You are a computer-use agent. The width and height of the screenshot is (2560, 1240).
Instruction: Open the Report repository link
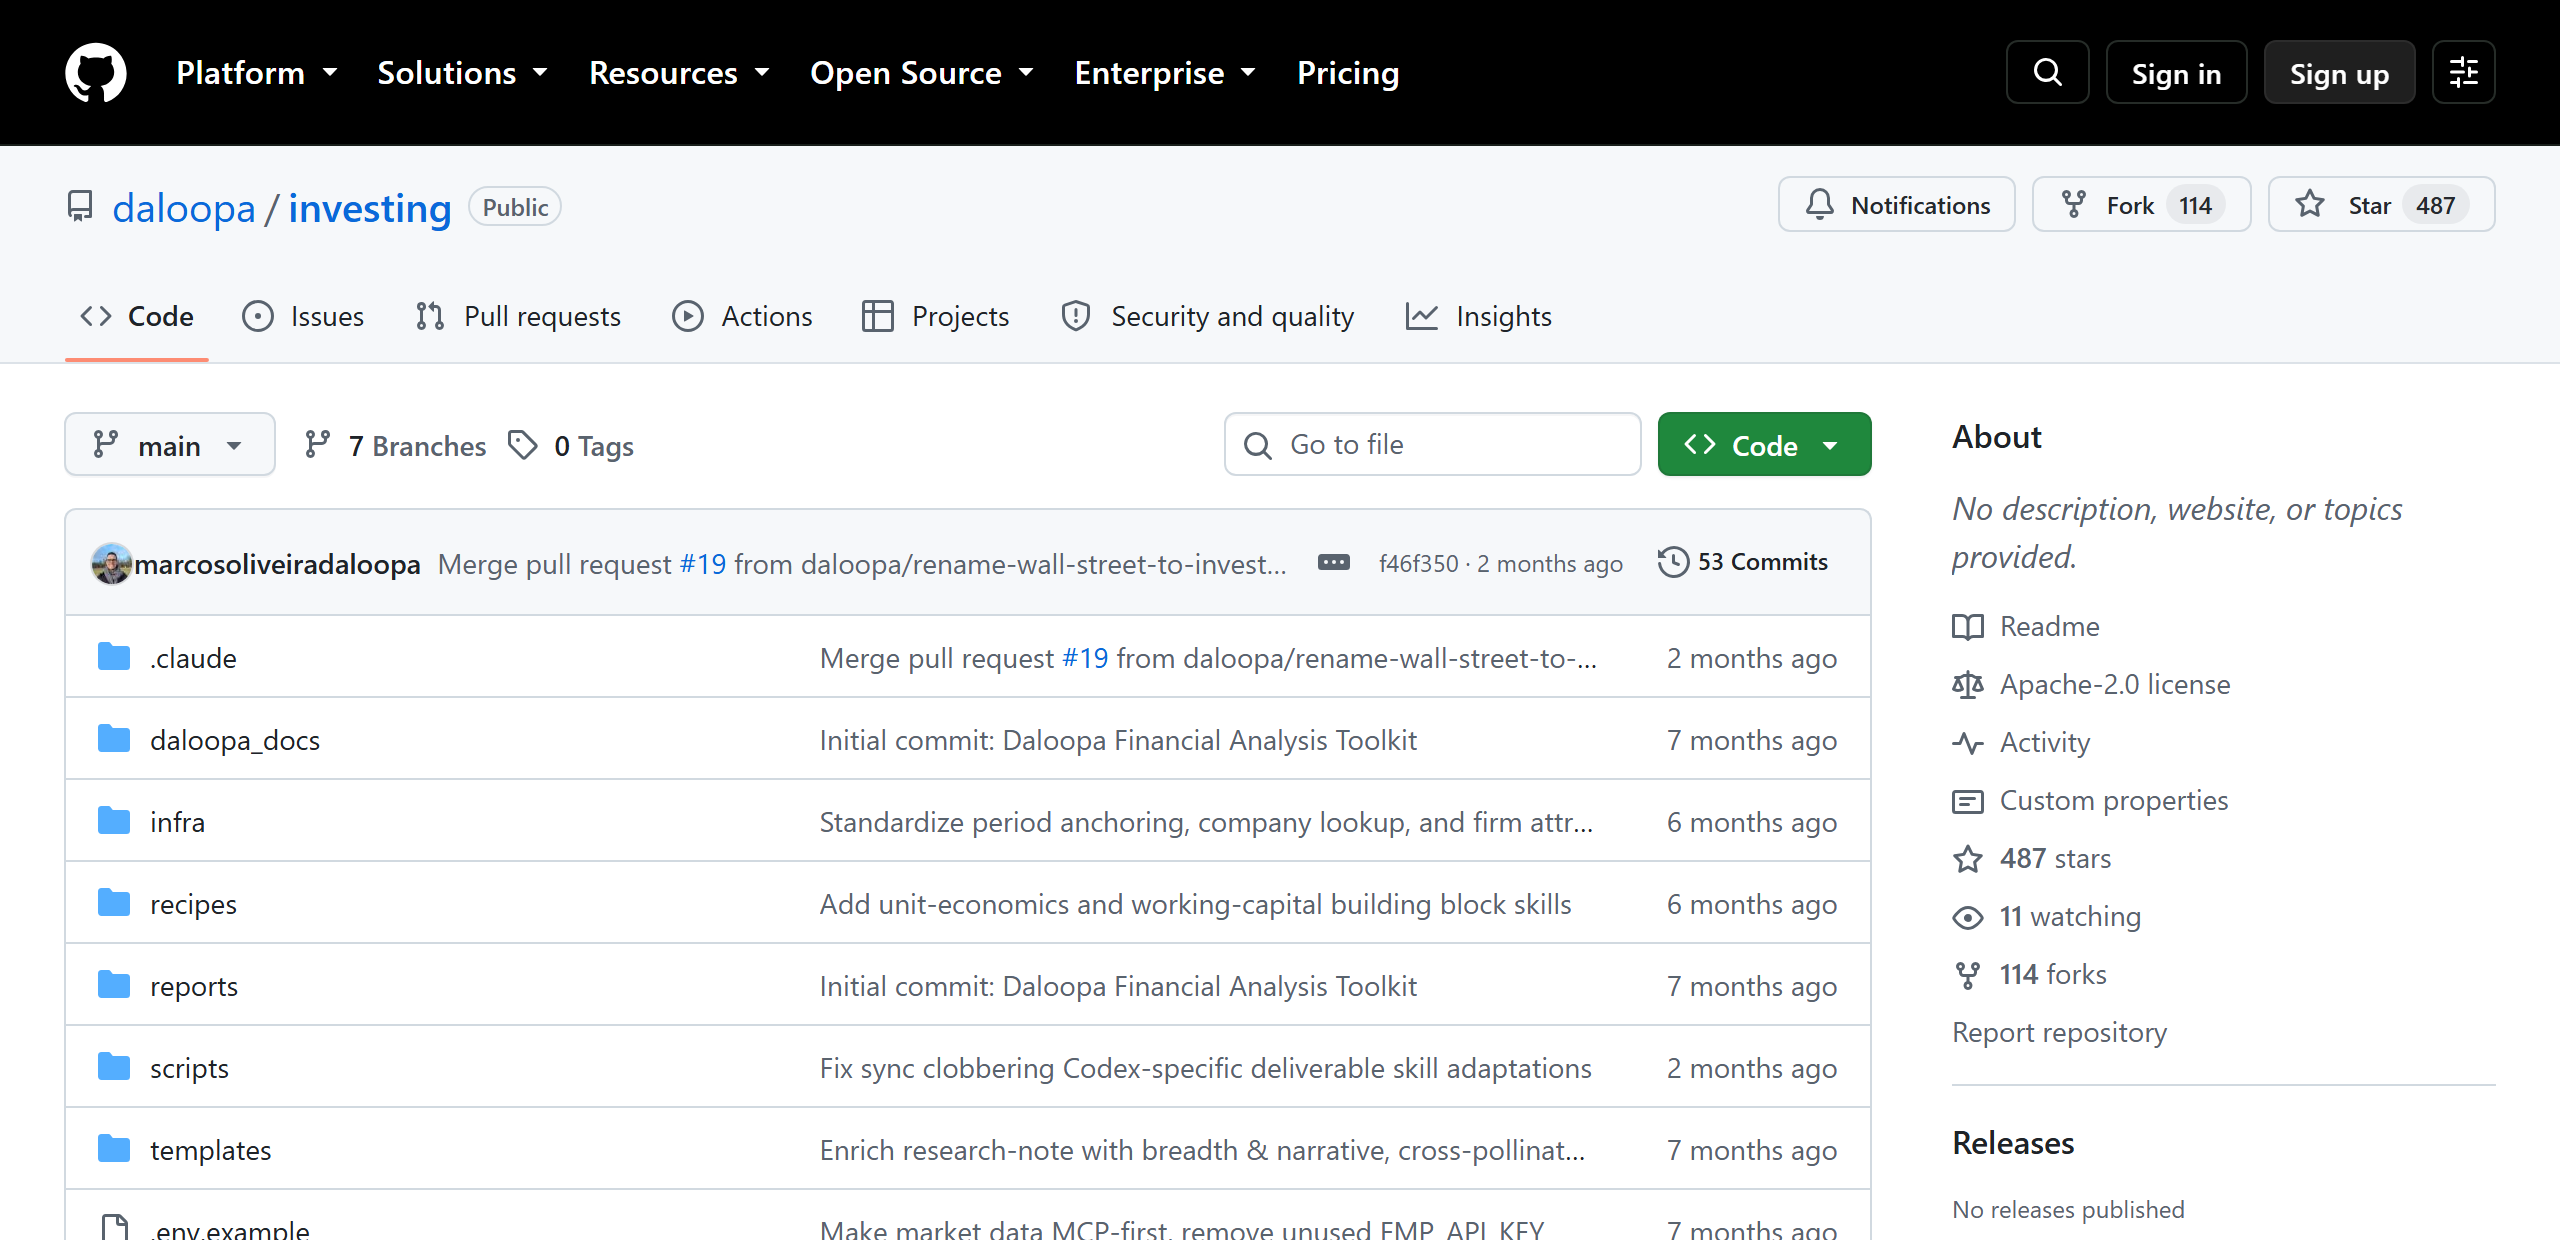point(2059,1032)
